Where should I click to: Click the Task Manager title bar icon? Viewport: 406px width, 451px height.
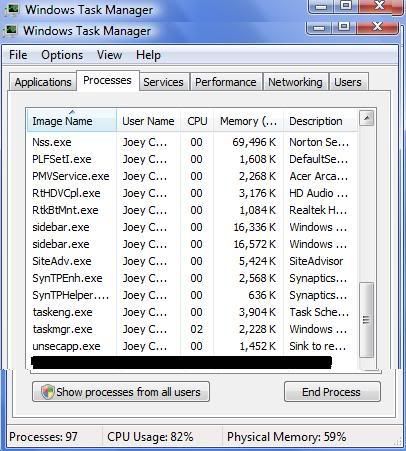(11, 30)
